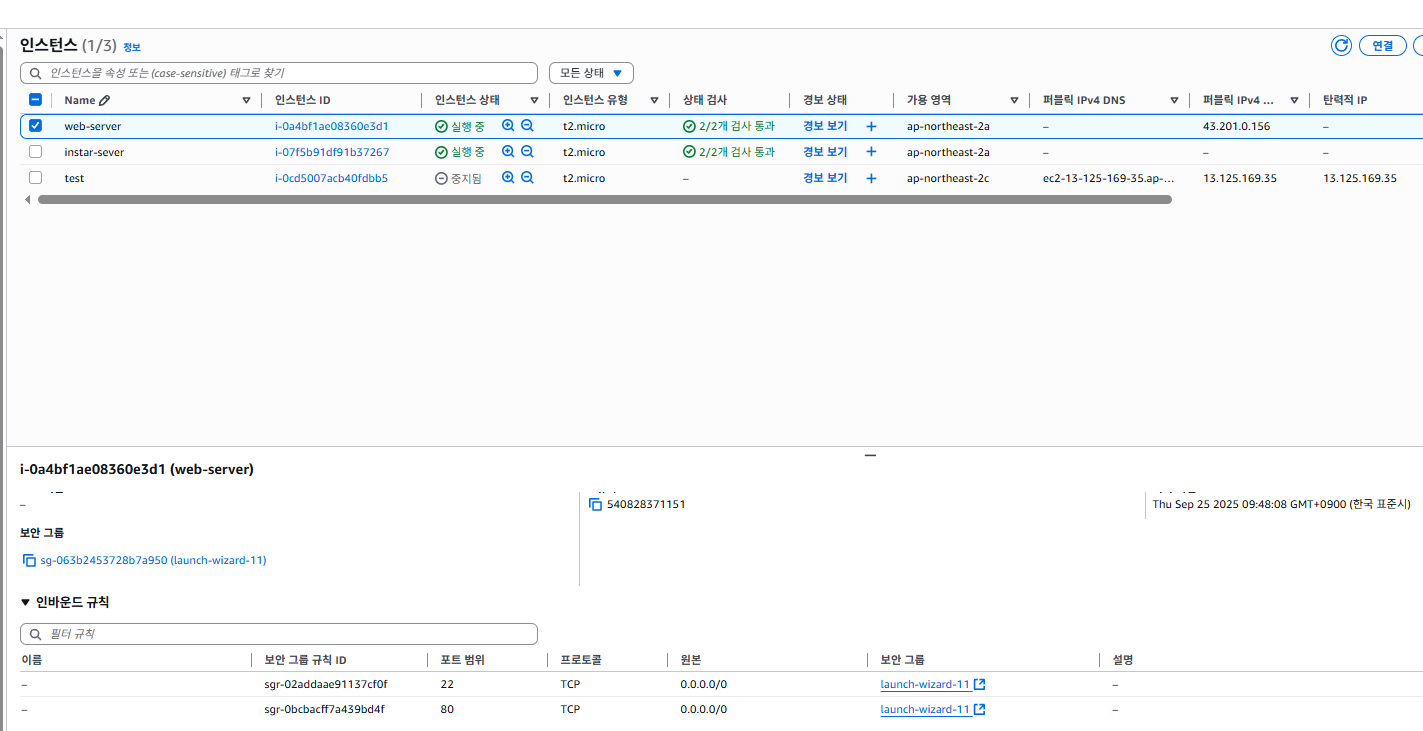Copy security group ID sg-063b2453728b7a950 icon
The height and width of the screenshot is (731, 1423).
(x=29, y=560)
